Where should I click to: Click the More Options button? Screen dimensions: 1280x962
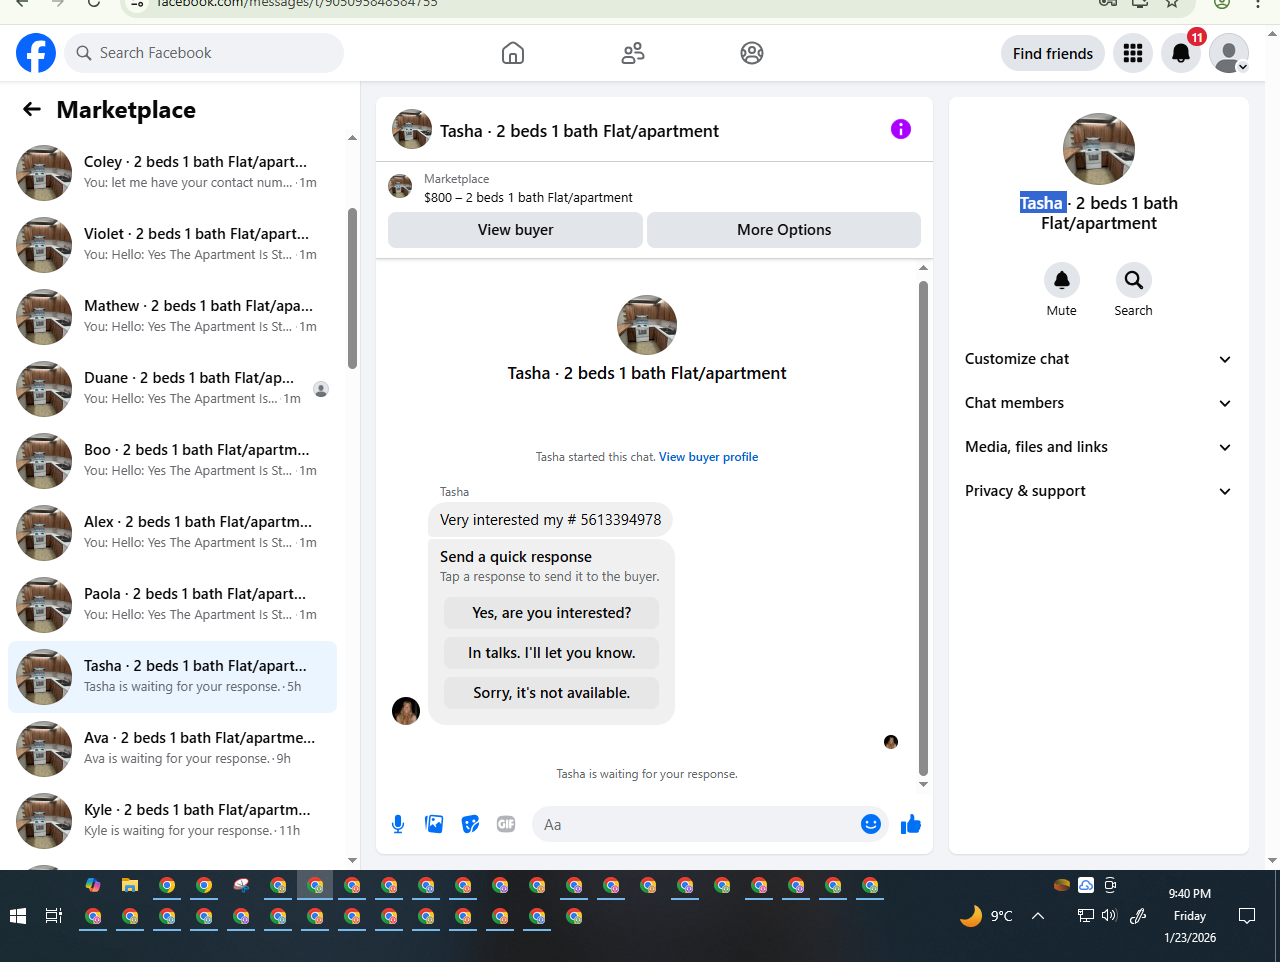pyautogui.click(x=784, y=230)
